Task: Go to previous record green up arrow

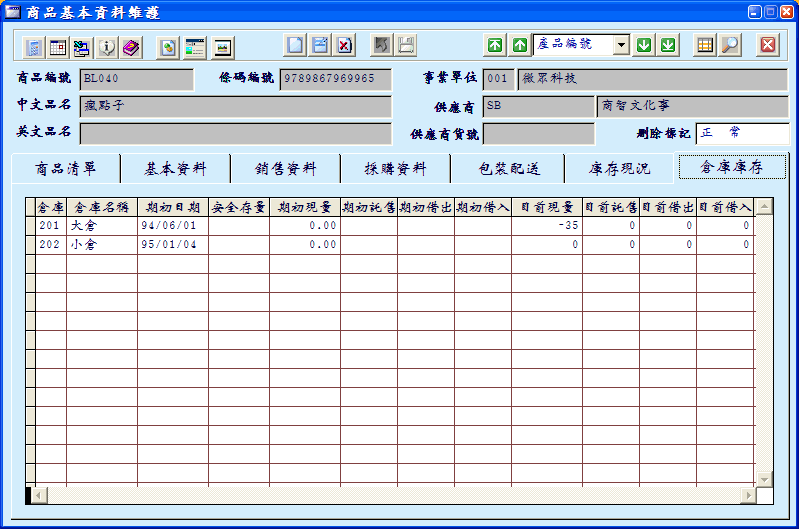Action: [520, 45]
